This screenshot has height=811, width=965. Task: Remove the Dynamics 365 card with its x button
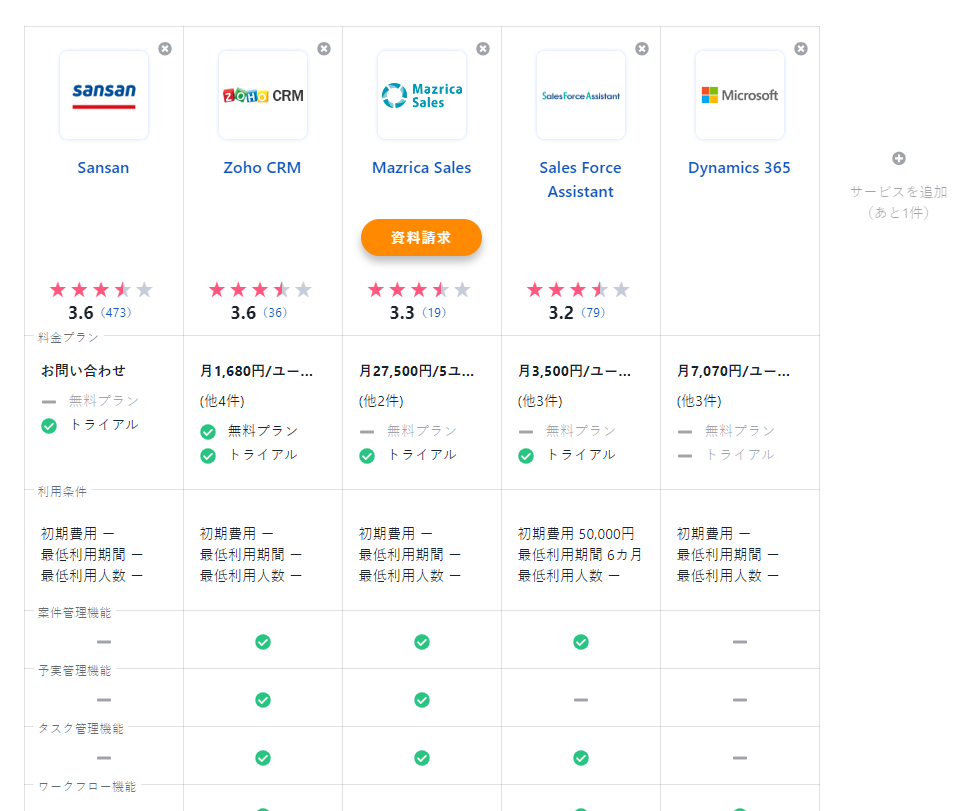point(800,48)
